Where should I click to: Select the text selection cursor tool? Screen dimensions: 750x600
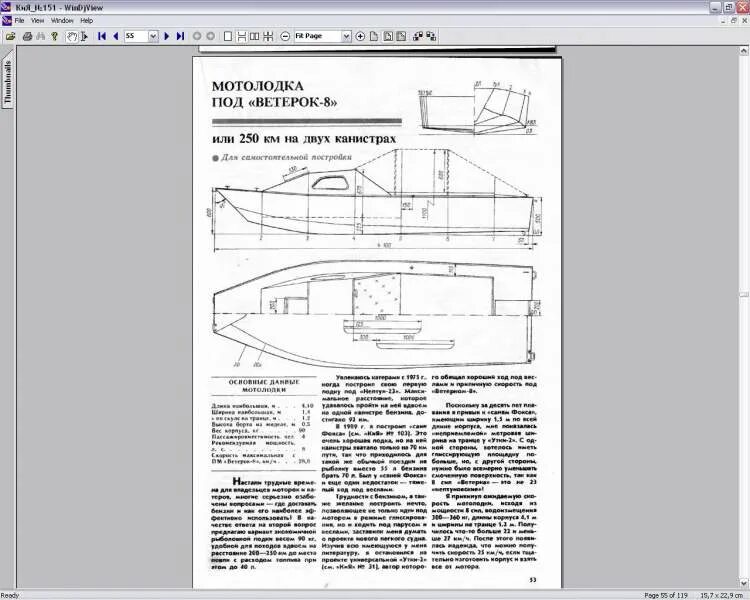click(x=85, y=36)
